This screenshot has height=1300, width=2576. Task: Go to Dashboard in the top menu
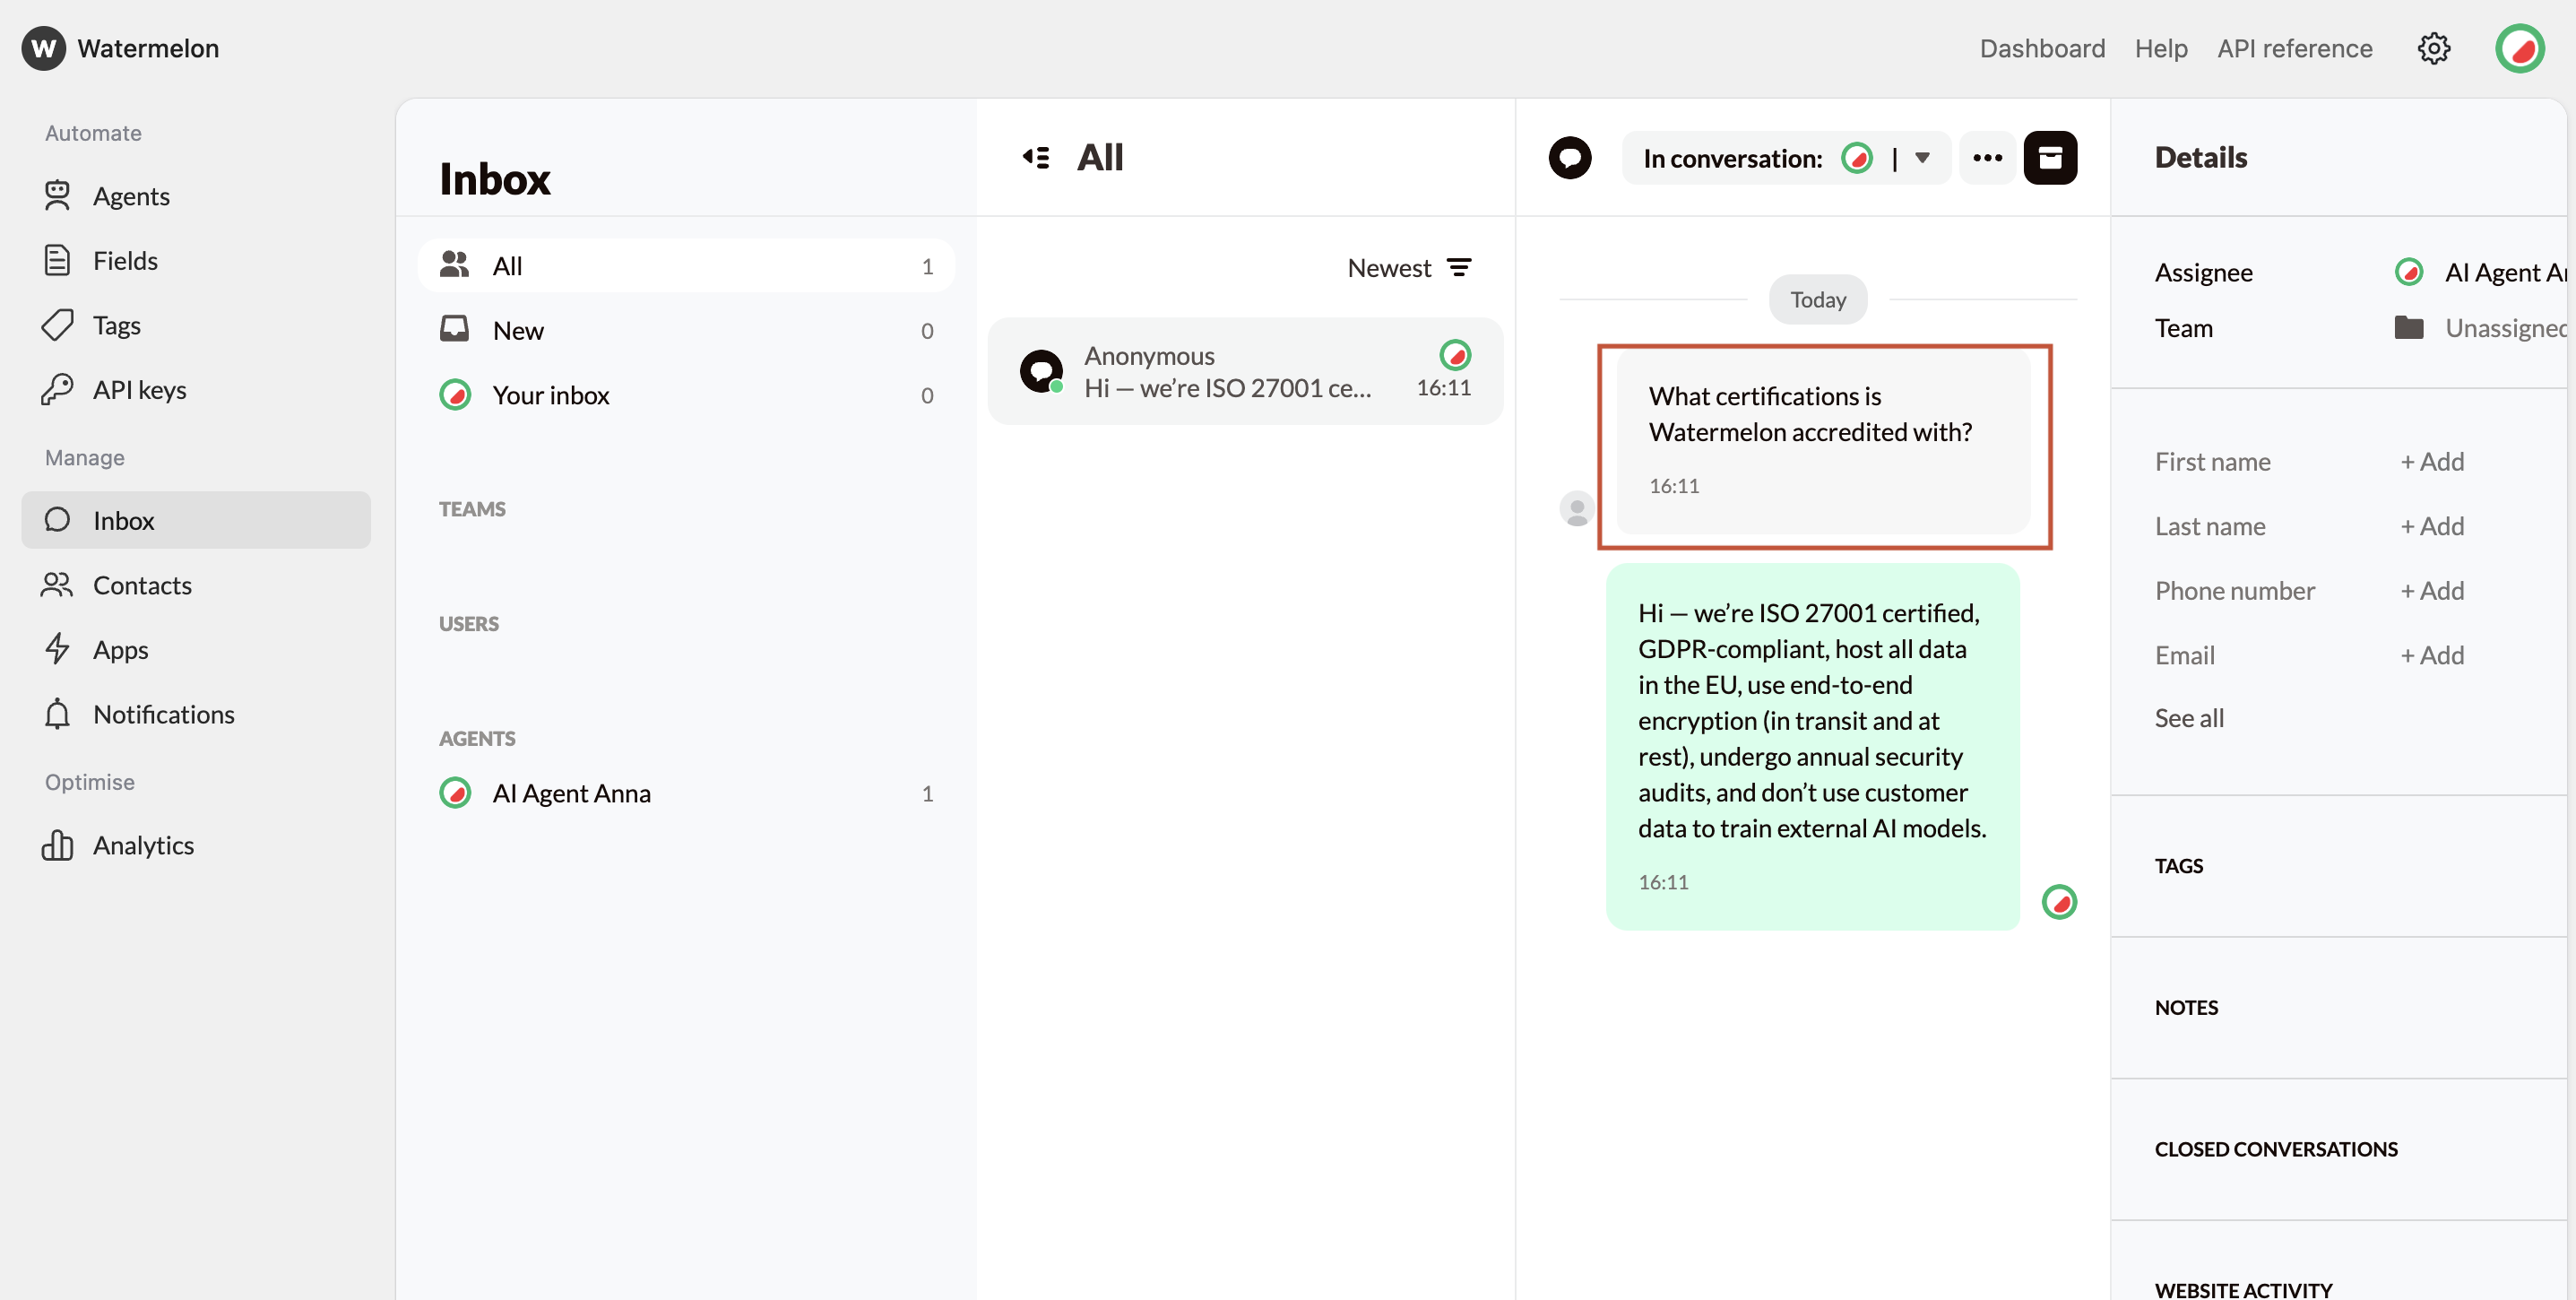[x=2042, y=48]
